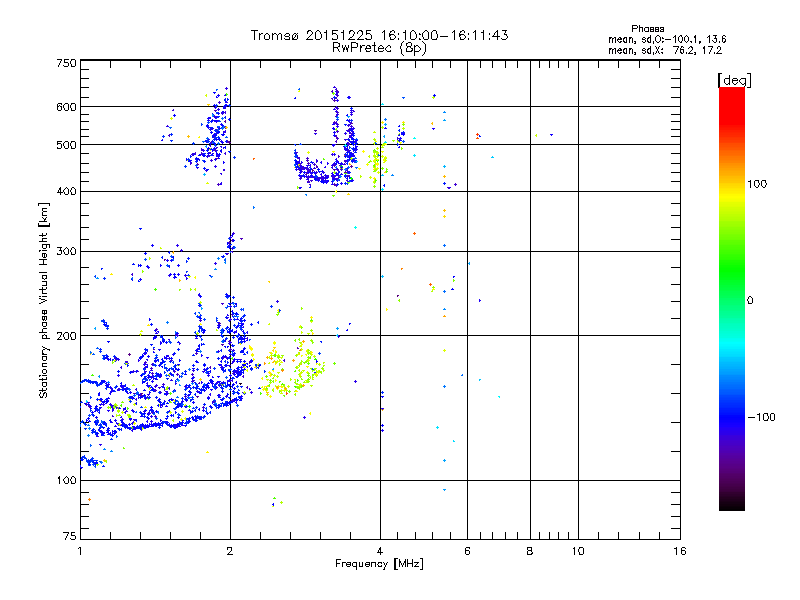The height and width of the screenshot is (600, 800).
Task: Click the y-axis tick label '75'
Action: pyautogui.click(x=70, y=536)
